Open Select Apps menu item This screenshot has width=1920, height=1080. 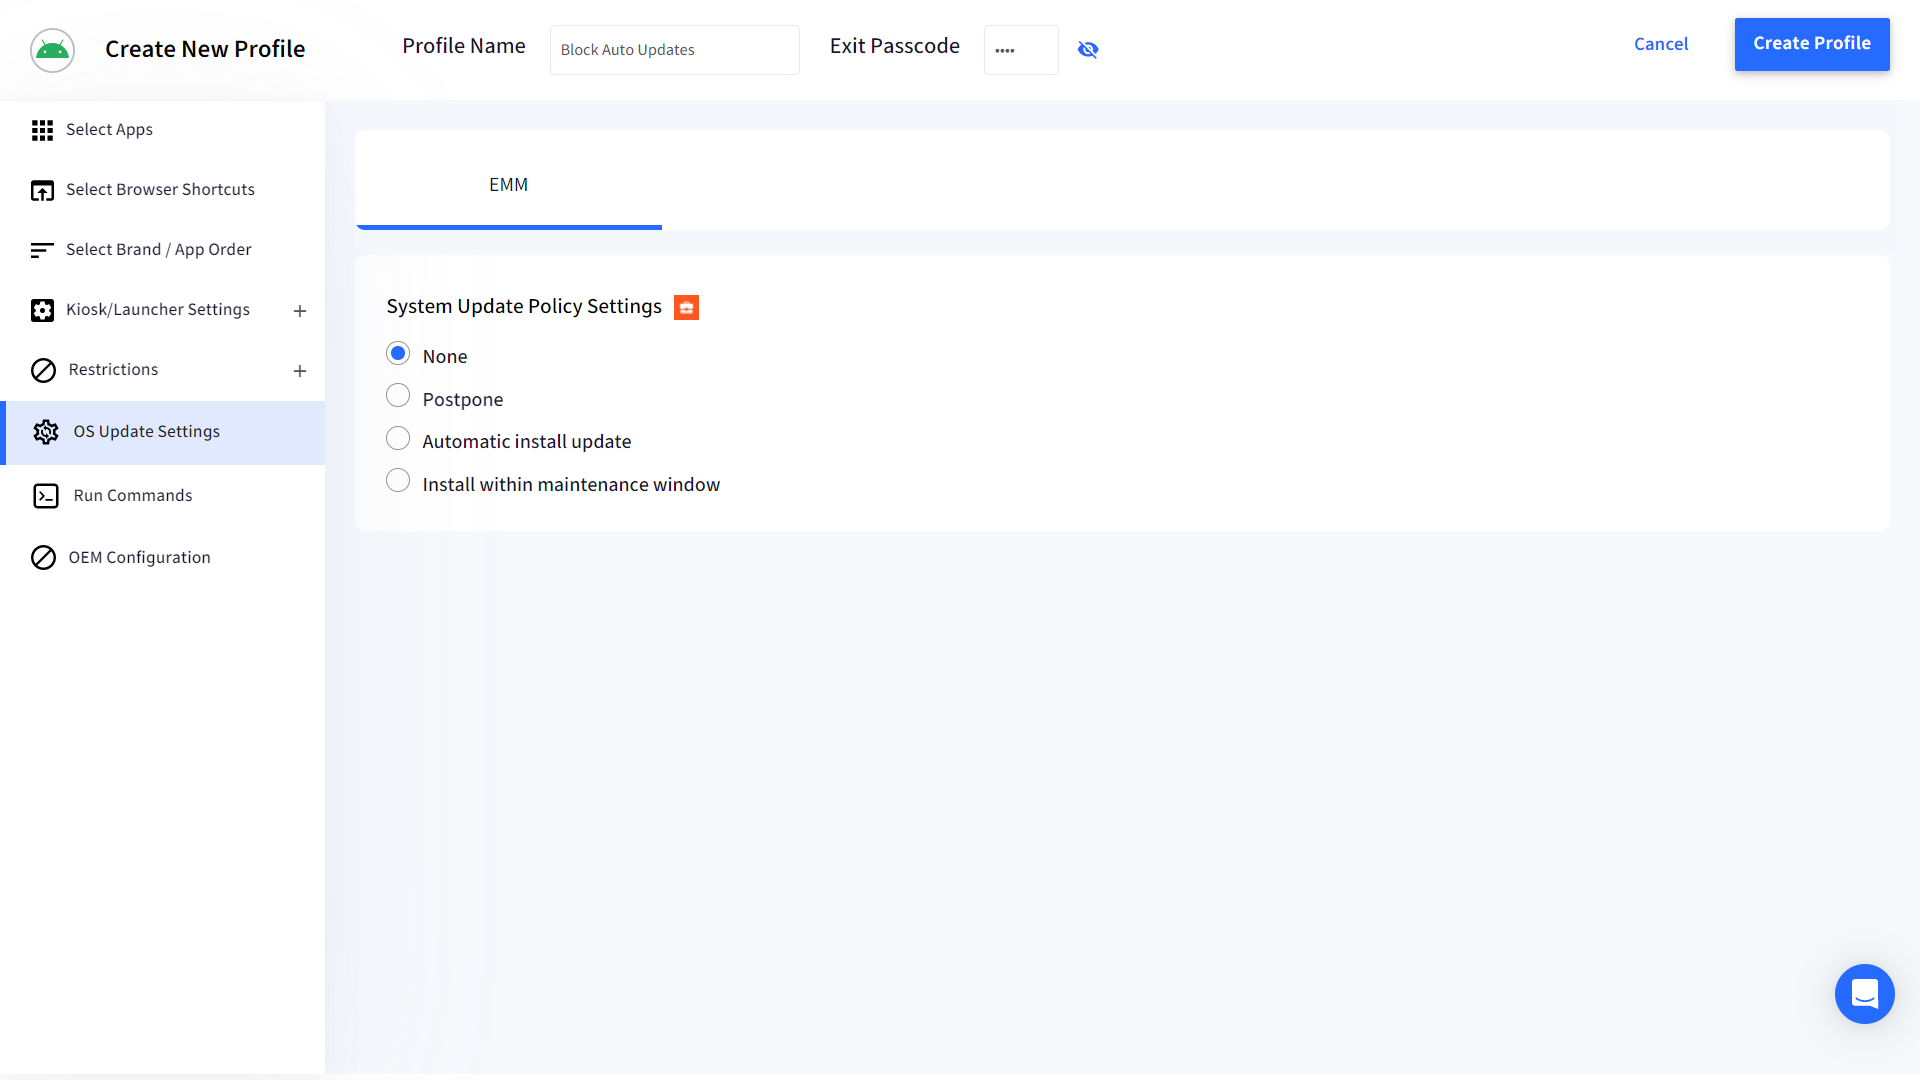(162, 130)
